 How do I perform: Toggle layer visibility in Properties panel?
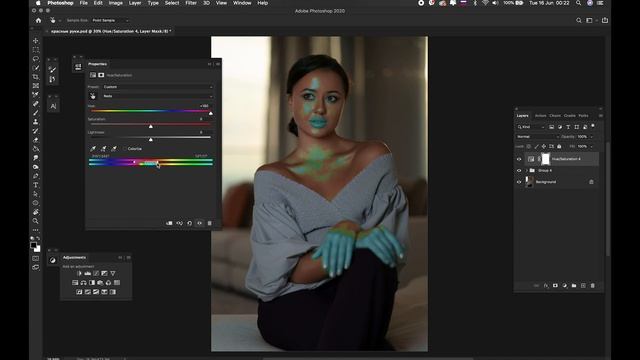200,223
